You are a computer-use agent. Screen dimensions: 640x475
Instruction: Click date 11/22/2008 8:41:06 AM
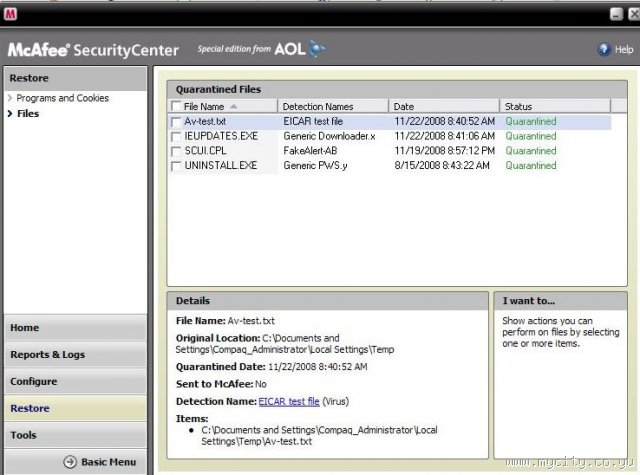pyautogui.click(x=444, y=136)
